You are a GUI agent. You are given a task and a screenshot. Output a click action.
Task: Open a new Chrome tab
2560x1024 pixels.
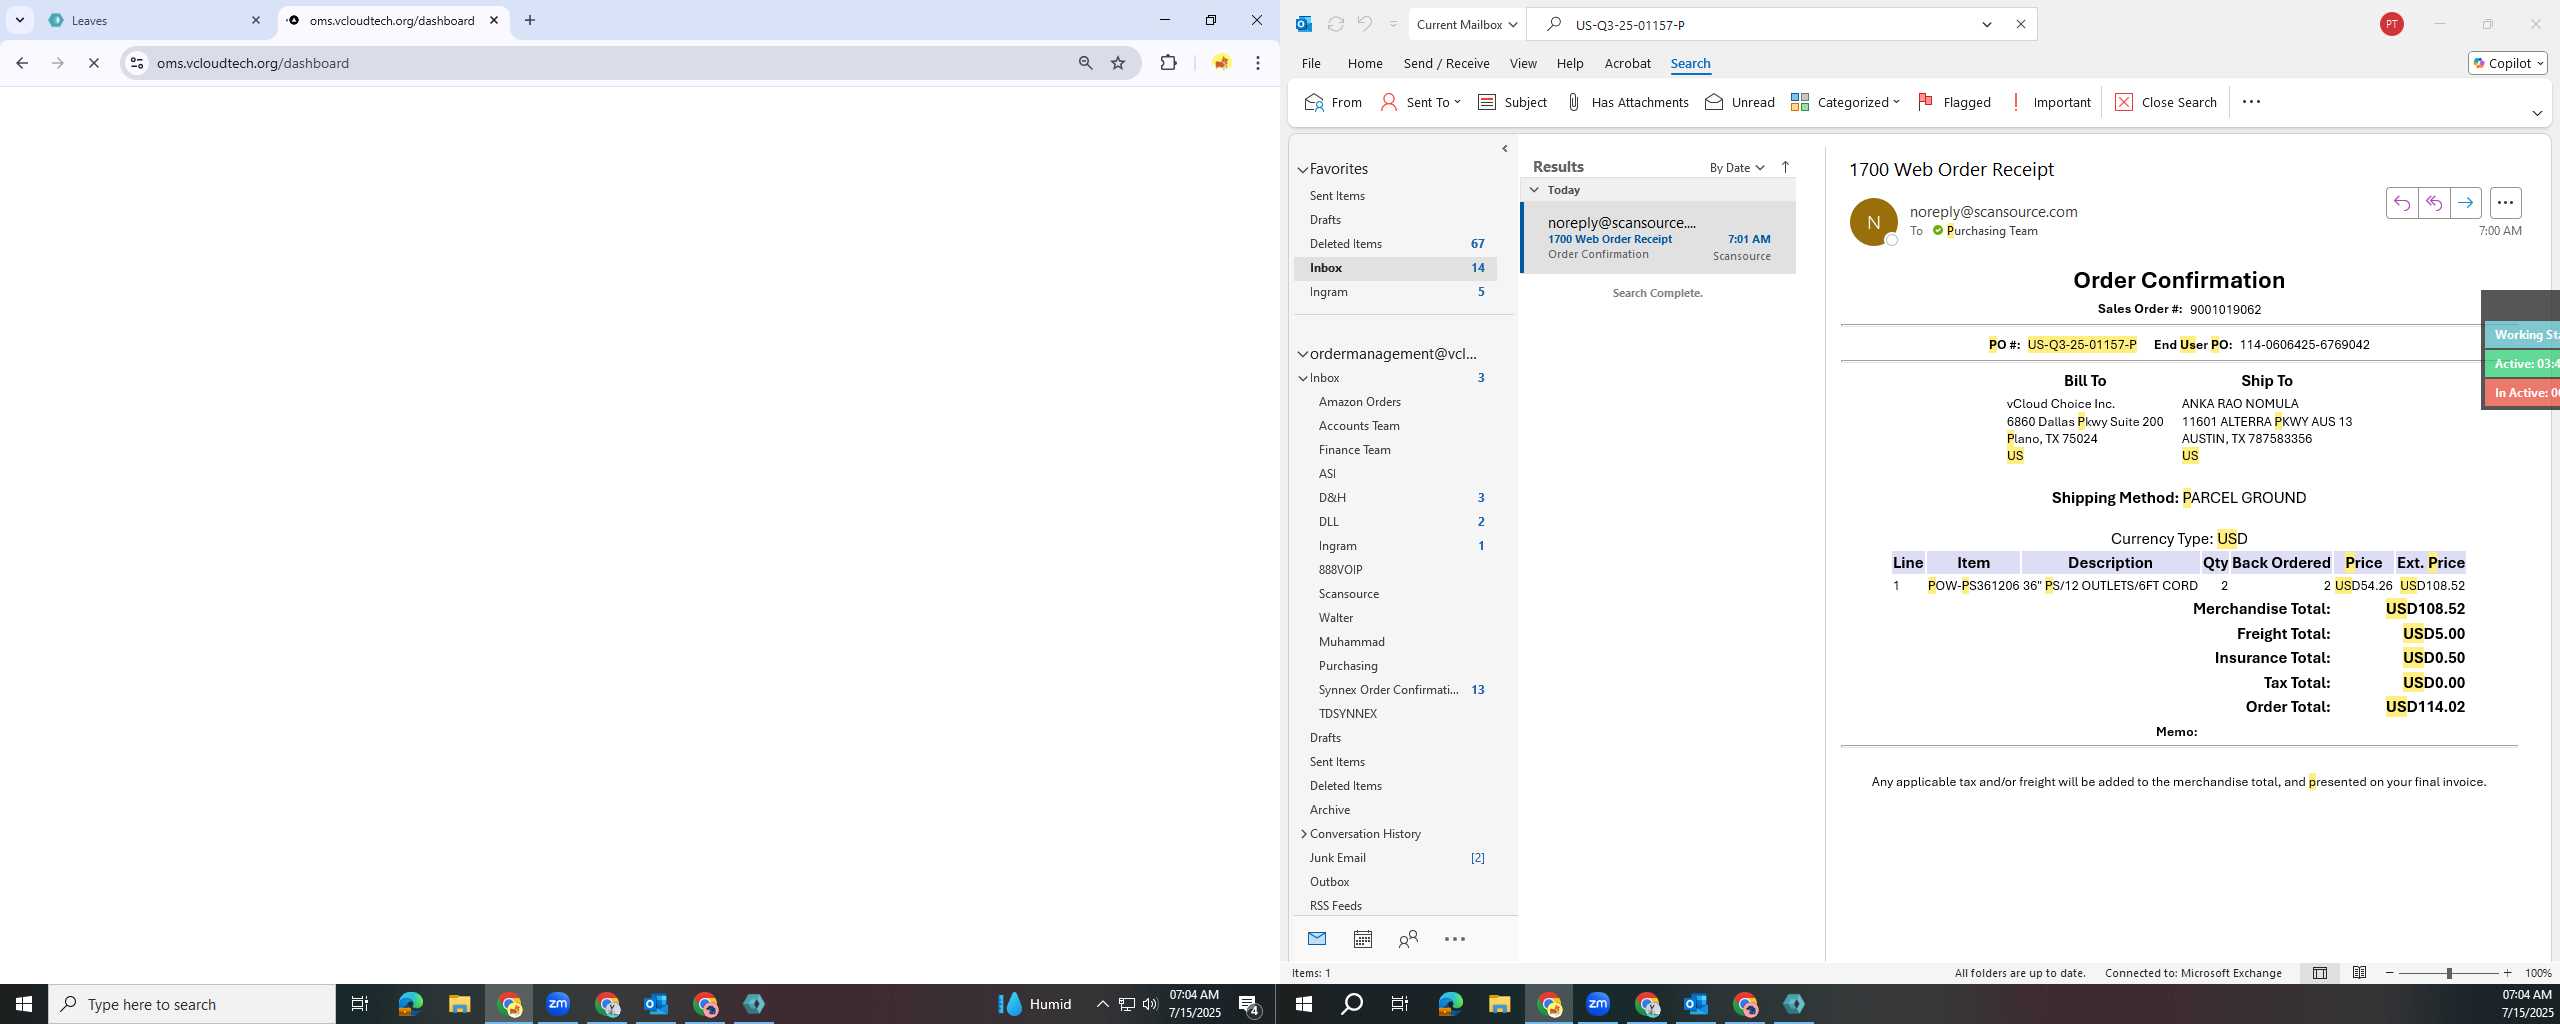[530, 20]
